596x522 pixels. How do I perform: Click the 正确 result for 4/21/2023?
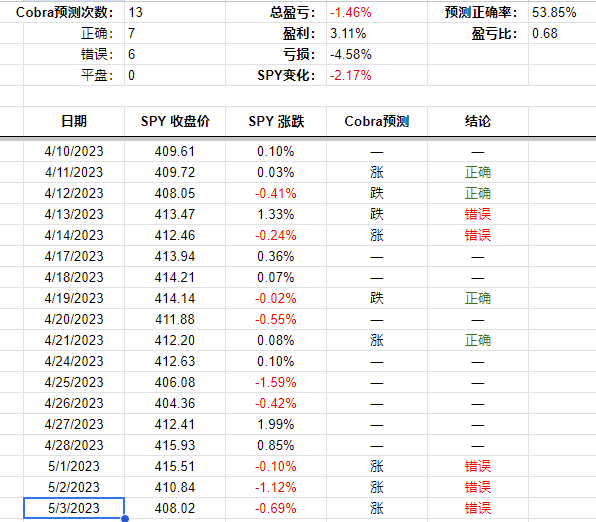478,340
